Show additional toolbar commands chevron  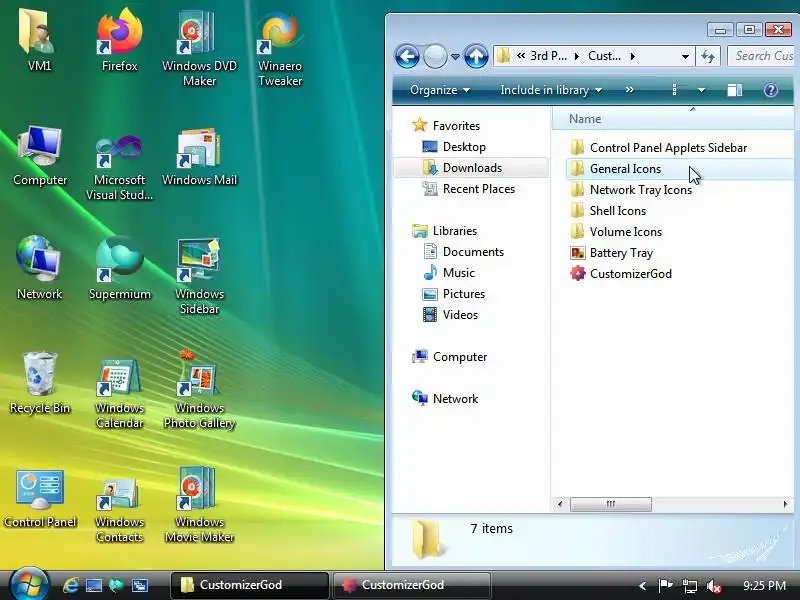630,90
